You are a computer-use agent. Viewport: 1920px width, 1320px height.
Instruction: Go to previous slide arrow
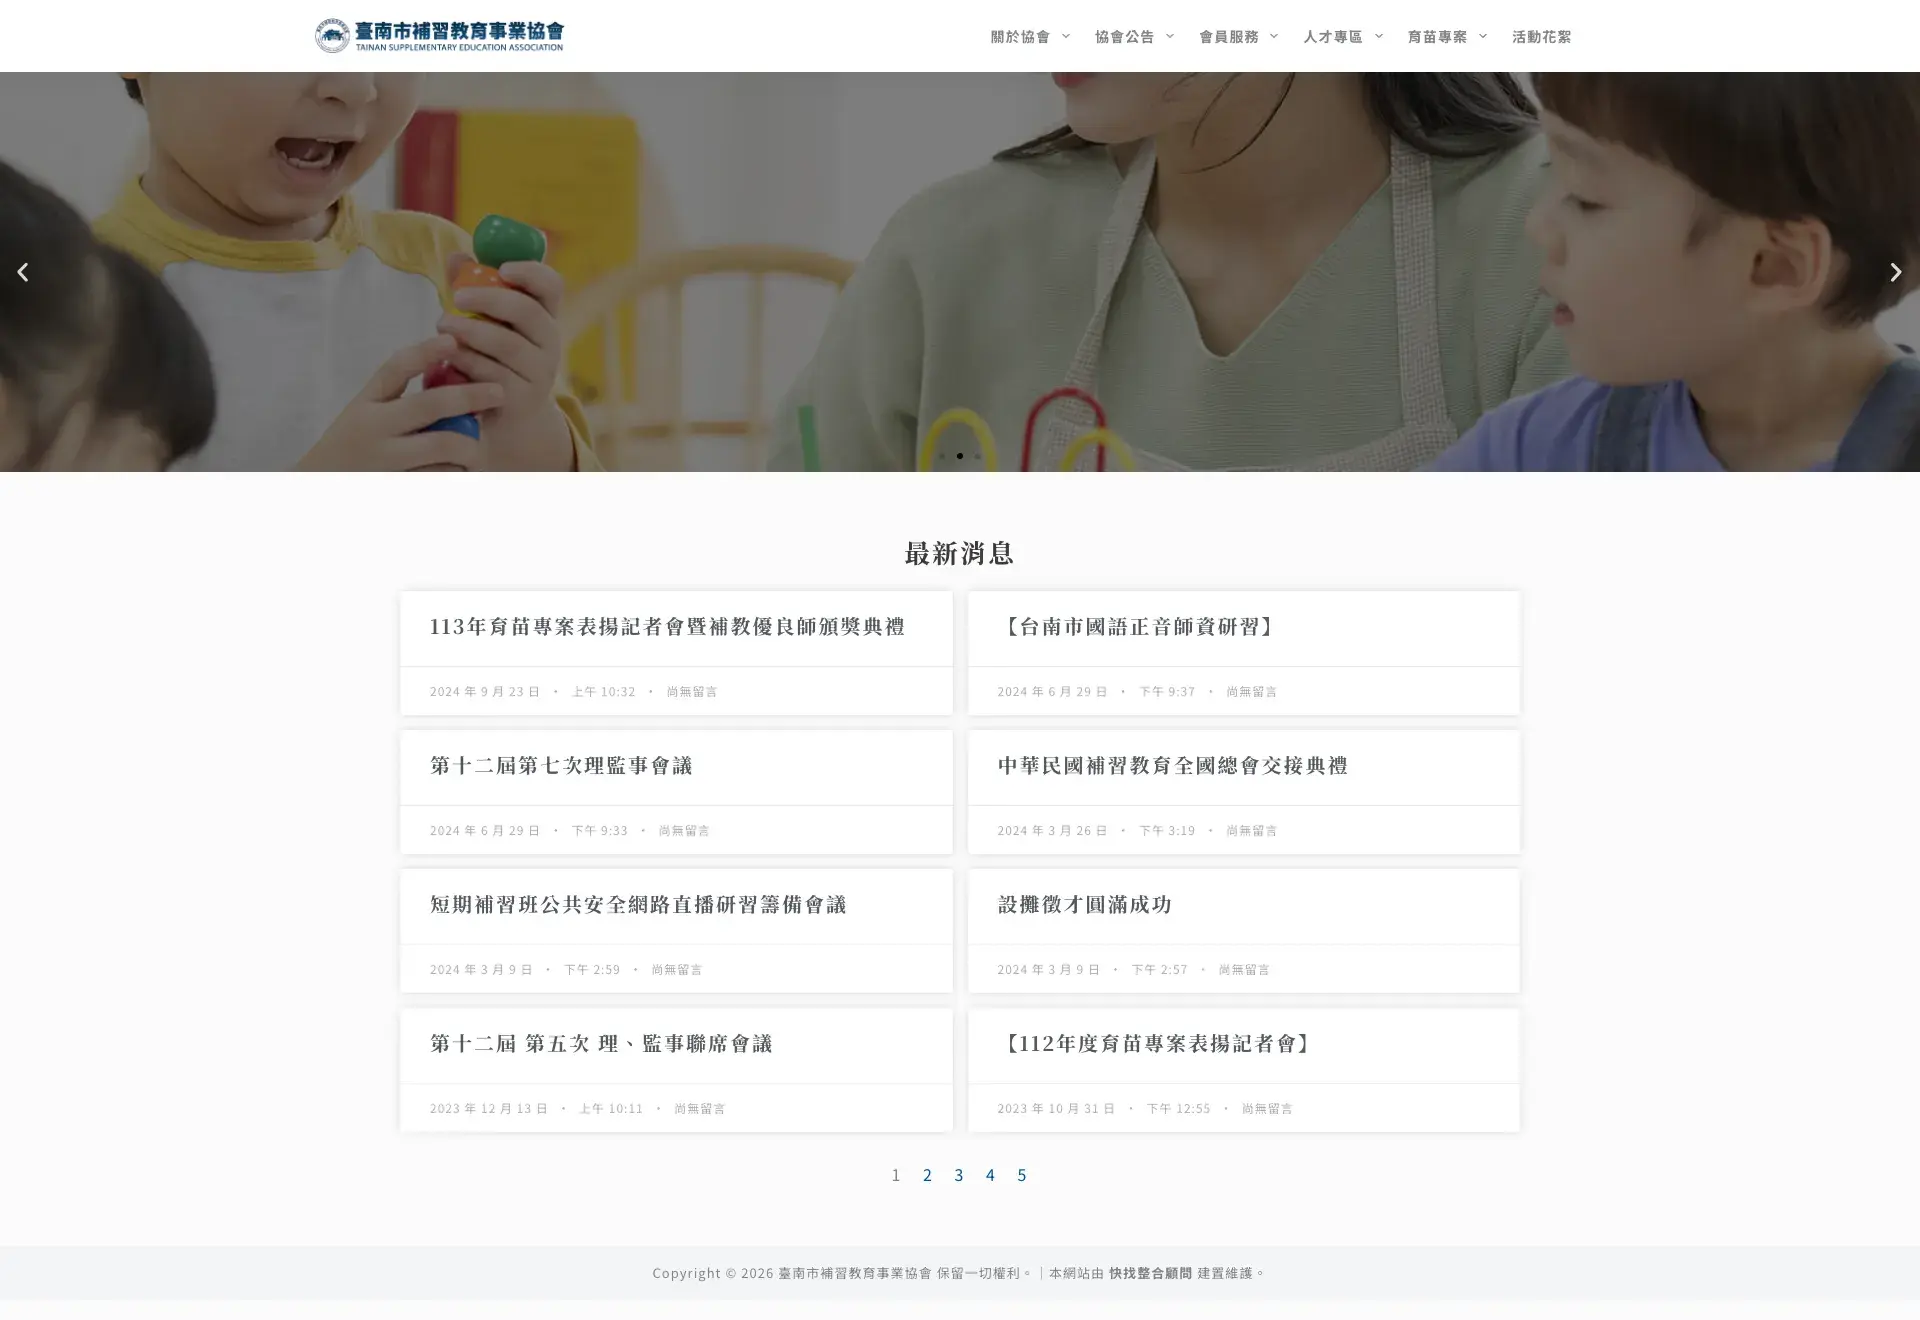coord(22,272)
